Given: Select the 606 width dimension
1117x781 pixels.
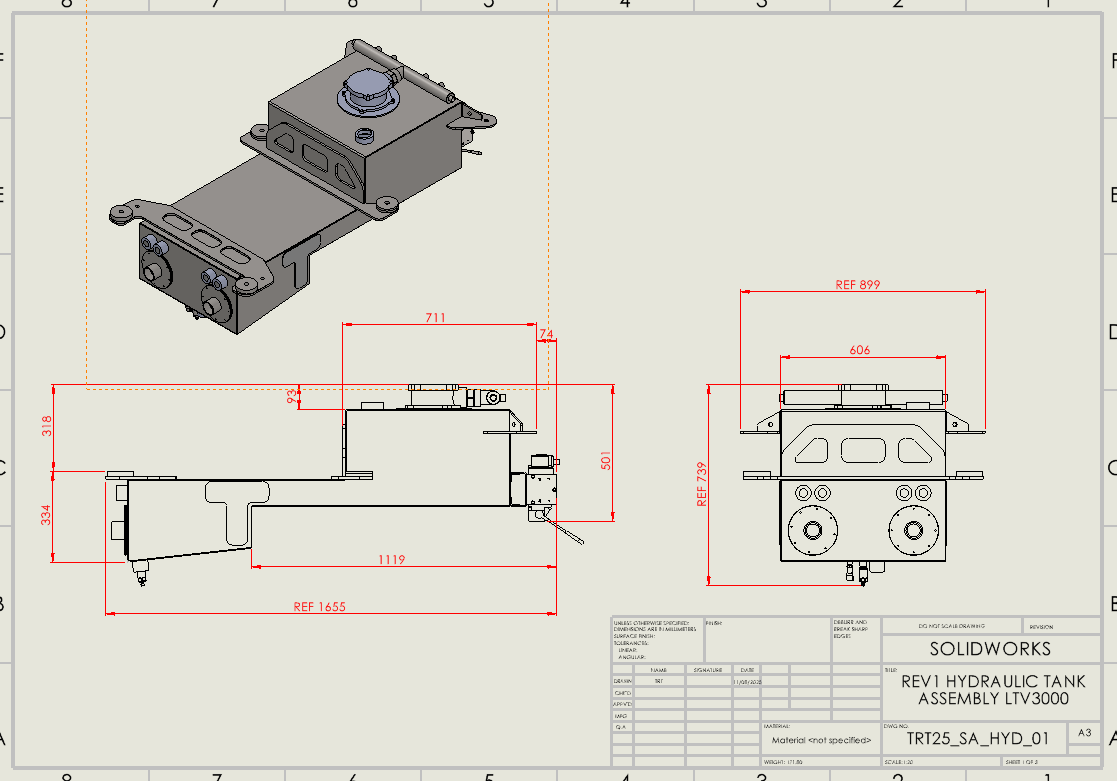Looking at the screenshot, I should [860, 350].
